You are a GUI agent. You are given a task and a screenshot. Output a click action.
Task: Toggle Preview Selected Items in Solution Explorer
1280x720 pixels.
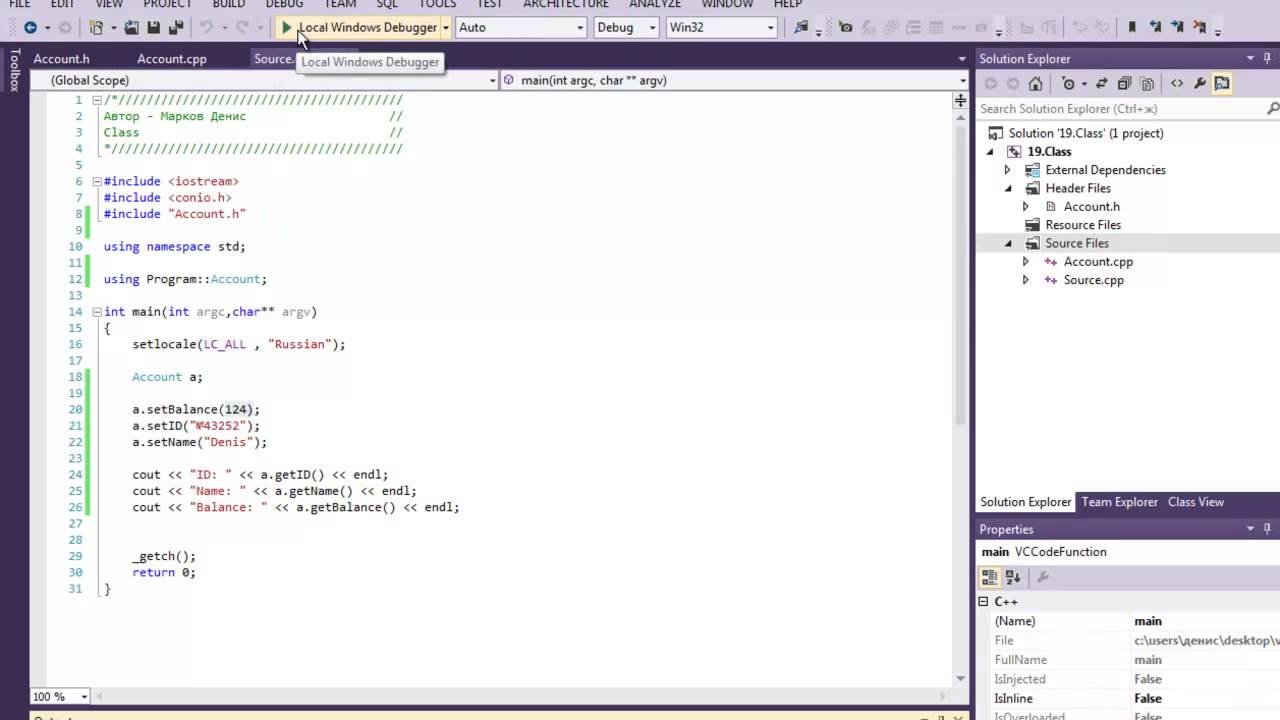click(1222, 84)
